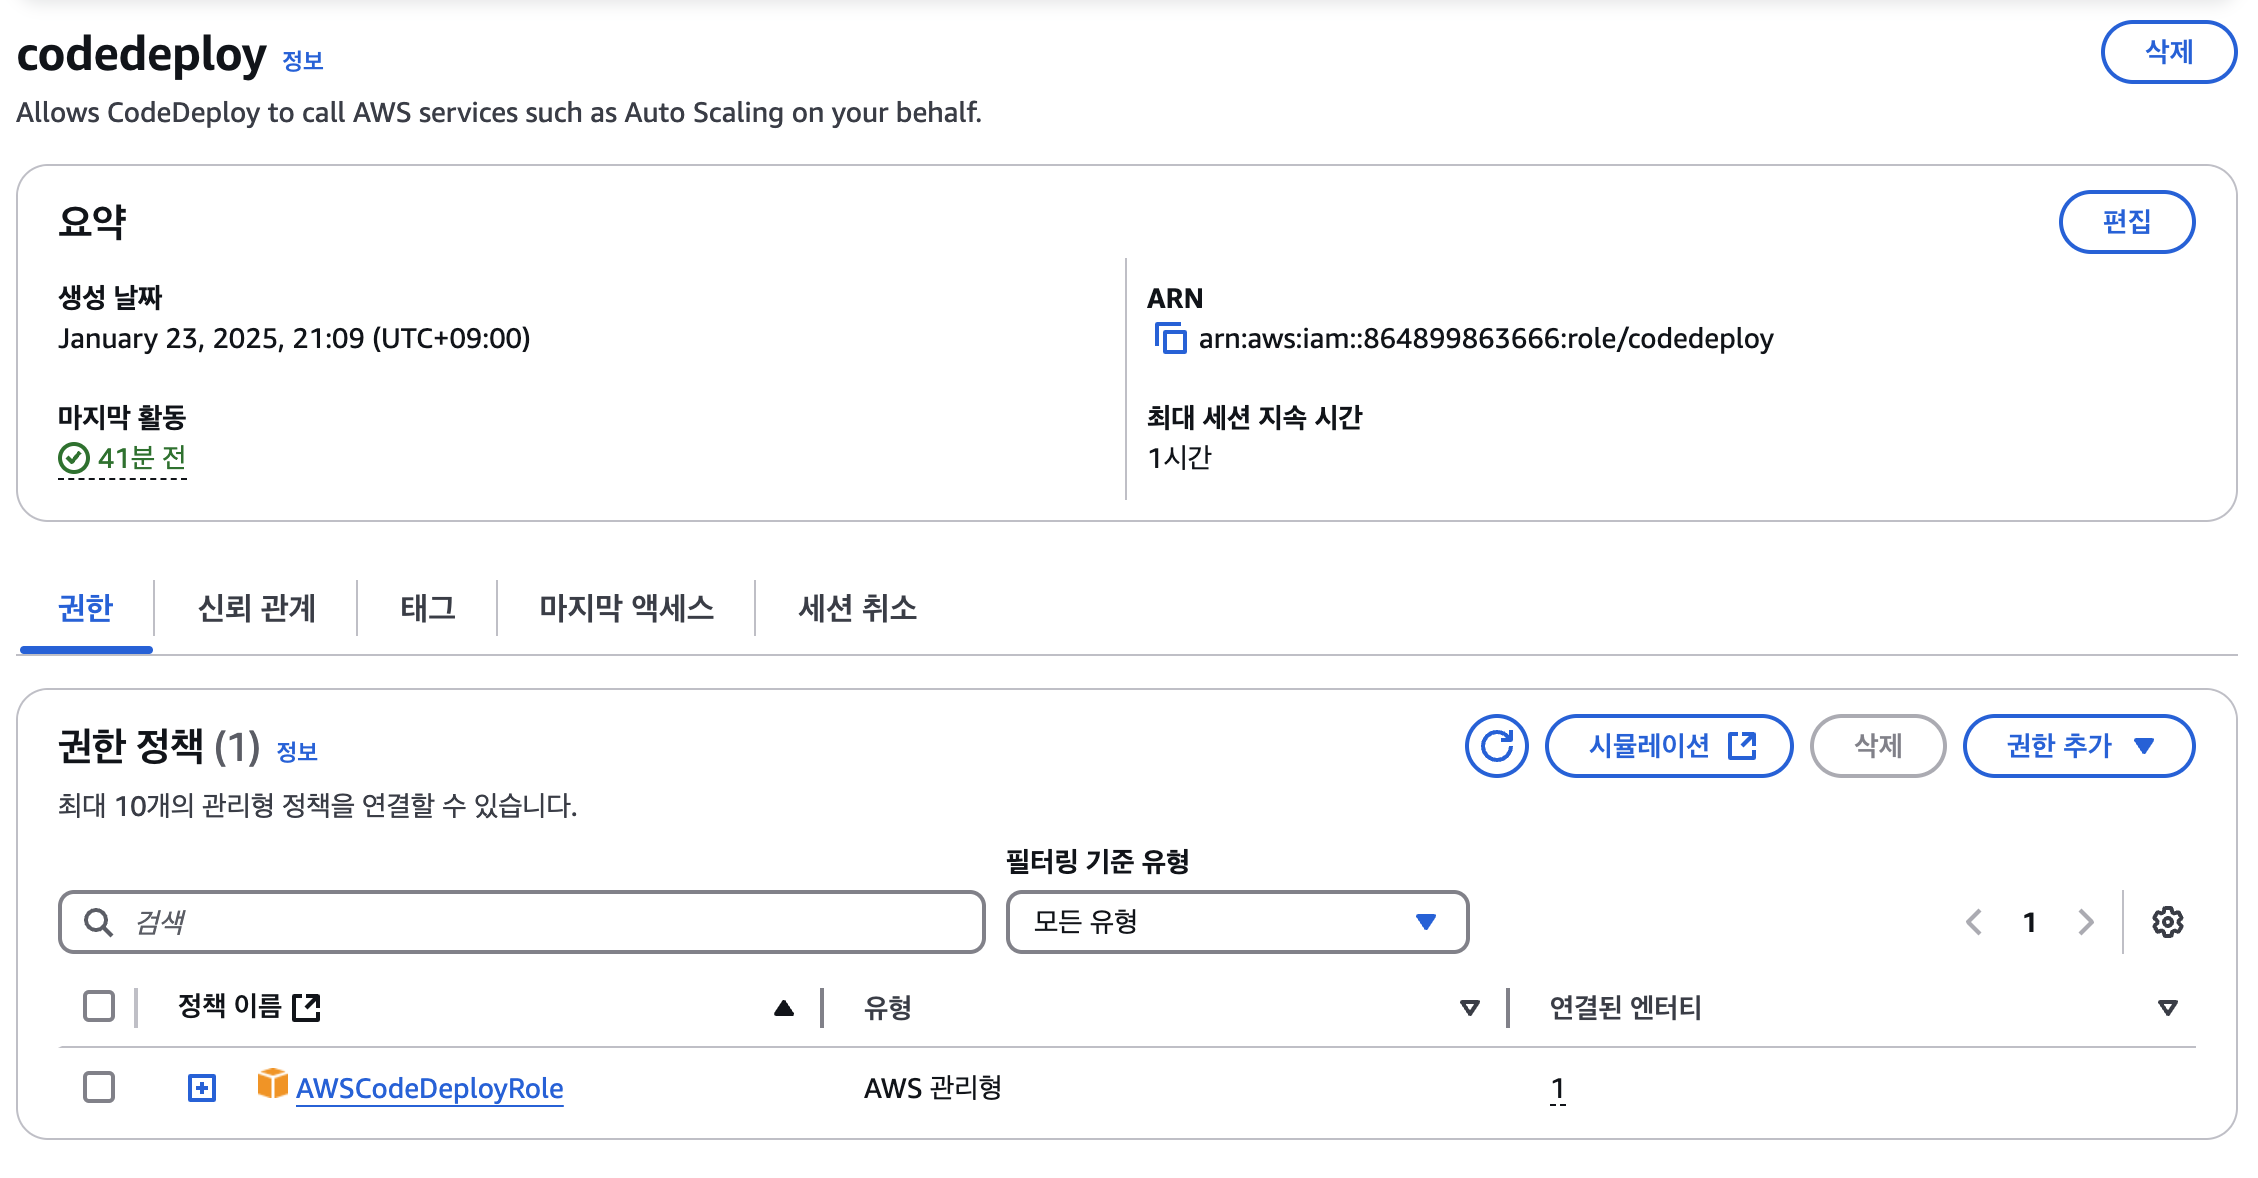Launch the 시뮬레이션 policy simulator button
The image size is (2258, 1178).
[1668, 746]
